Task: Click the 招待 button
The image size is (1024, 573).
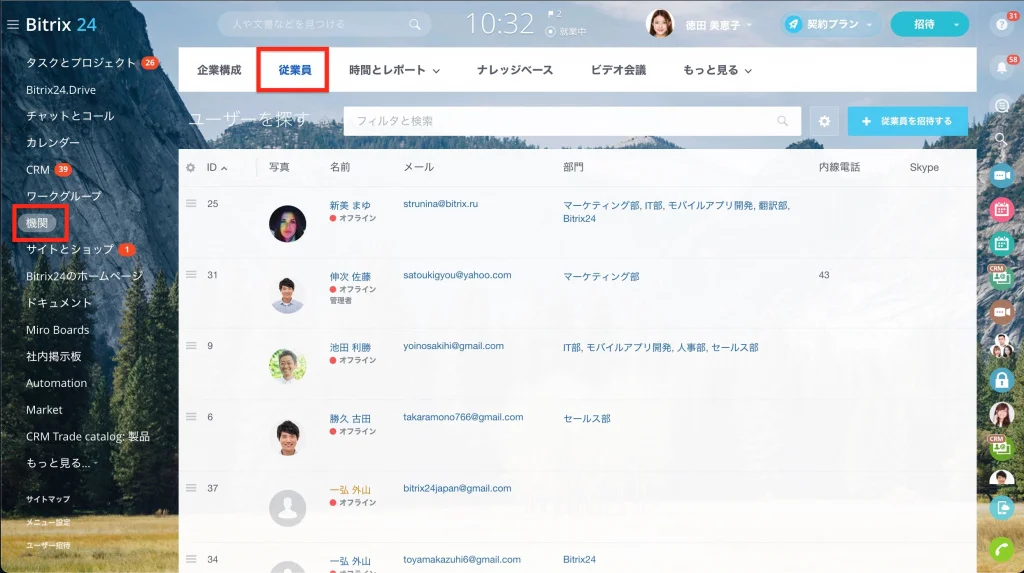Action: [x=923, y=25]
